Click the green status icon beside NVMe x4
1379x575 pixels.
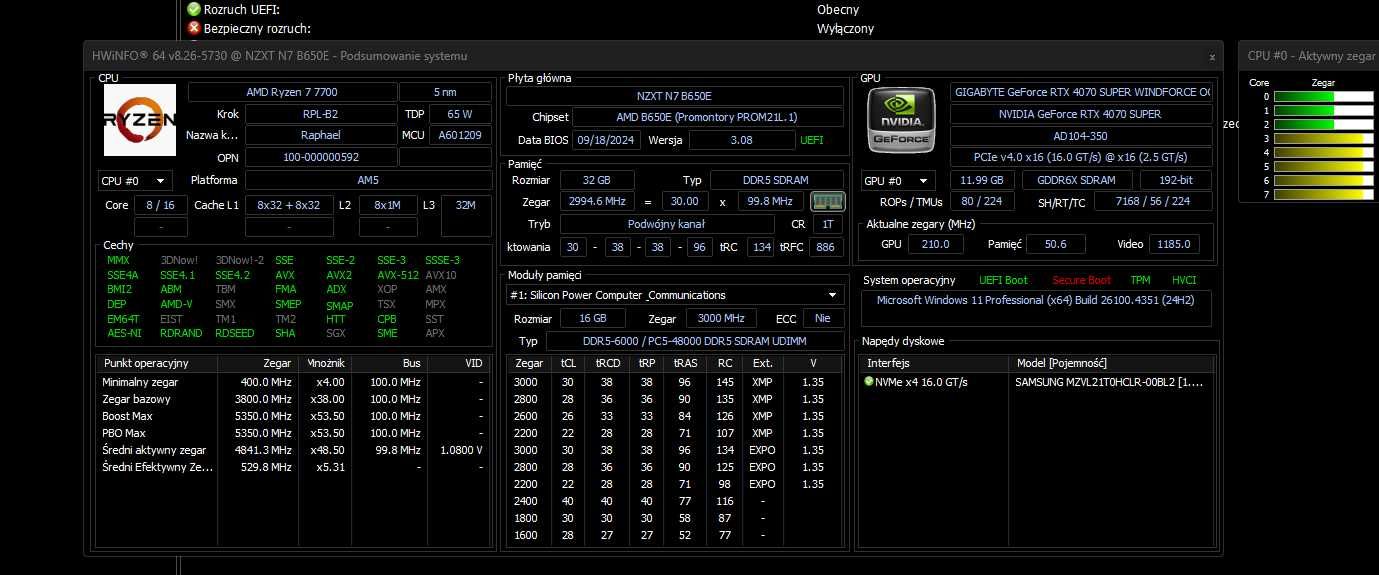pyautogui.click(x=869, y=382)
